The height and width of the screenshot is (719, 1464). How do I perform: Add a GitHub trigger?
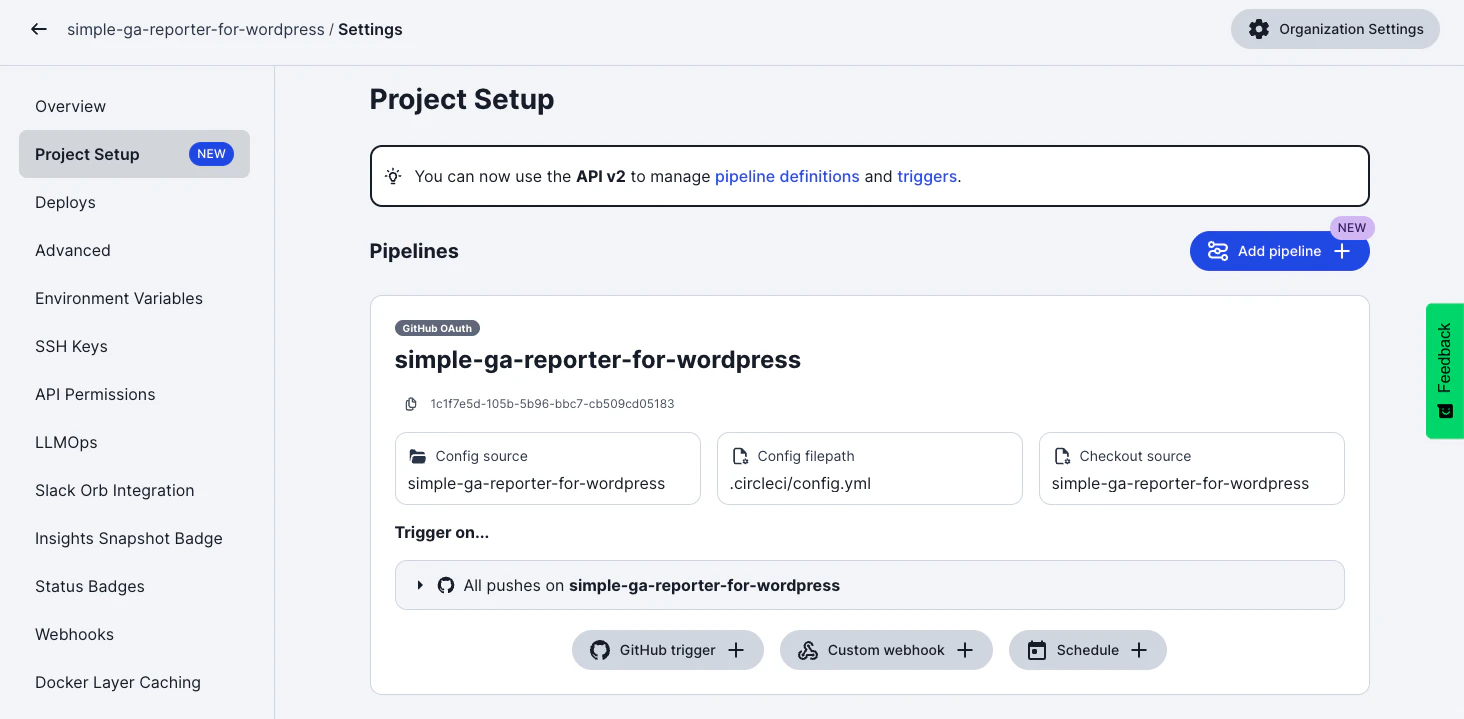[x=668, y=650]
